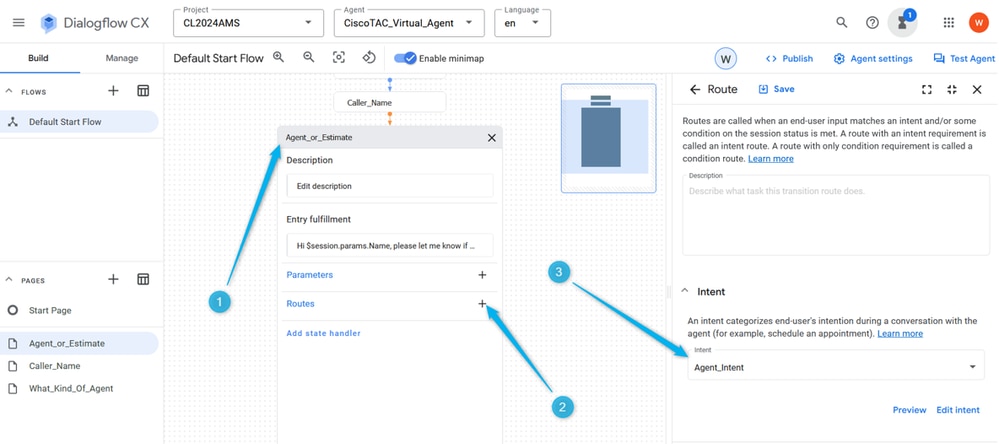
Task: Click the focus/center canvas icon
Action: (x=339, y=57)
